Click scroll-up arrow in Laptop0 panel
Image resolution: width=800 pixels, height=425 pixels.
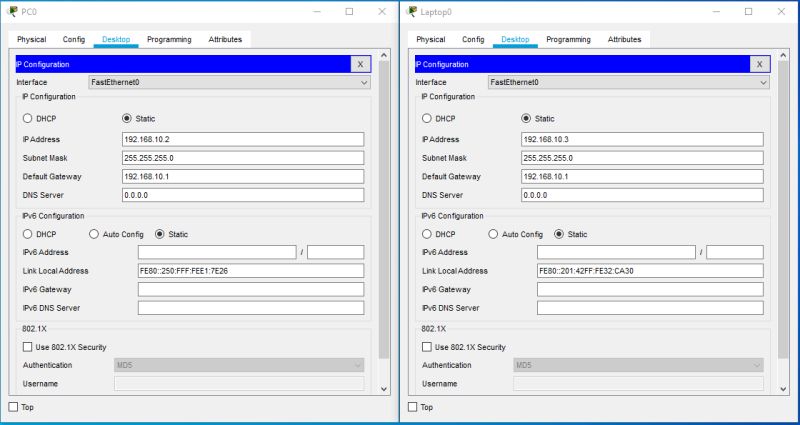tap(784, 55)
